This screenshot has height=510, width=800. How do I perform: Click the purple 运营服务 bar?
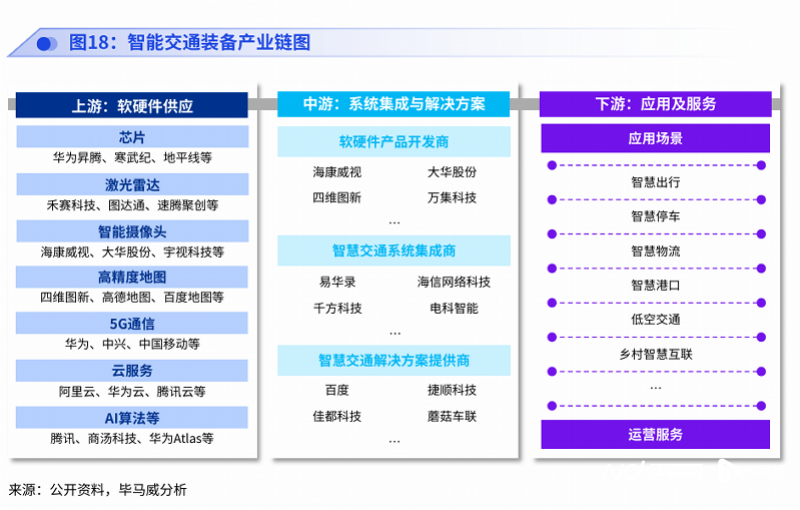656,435
